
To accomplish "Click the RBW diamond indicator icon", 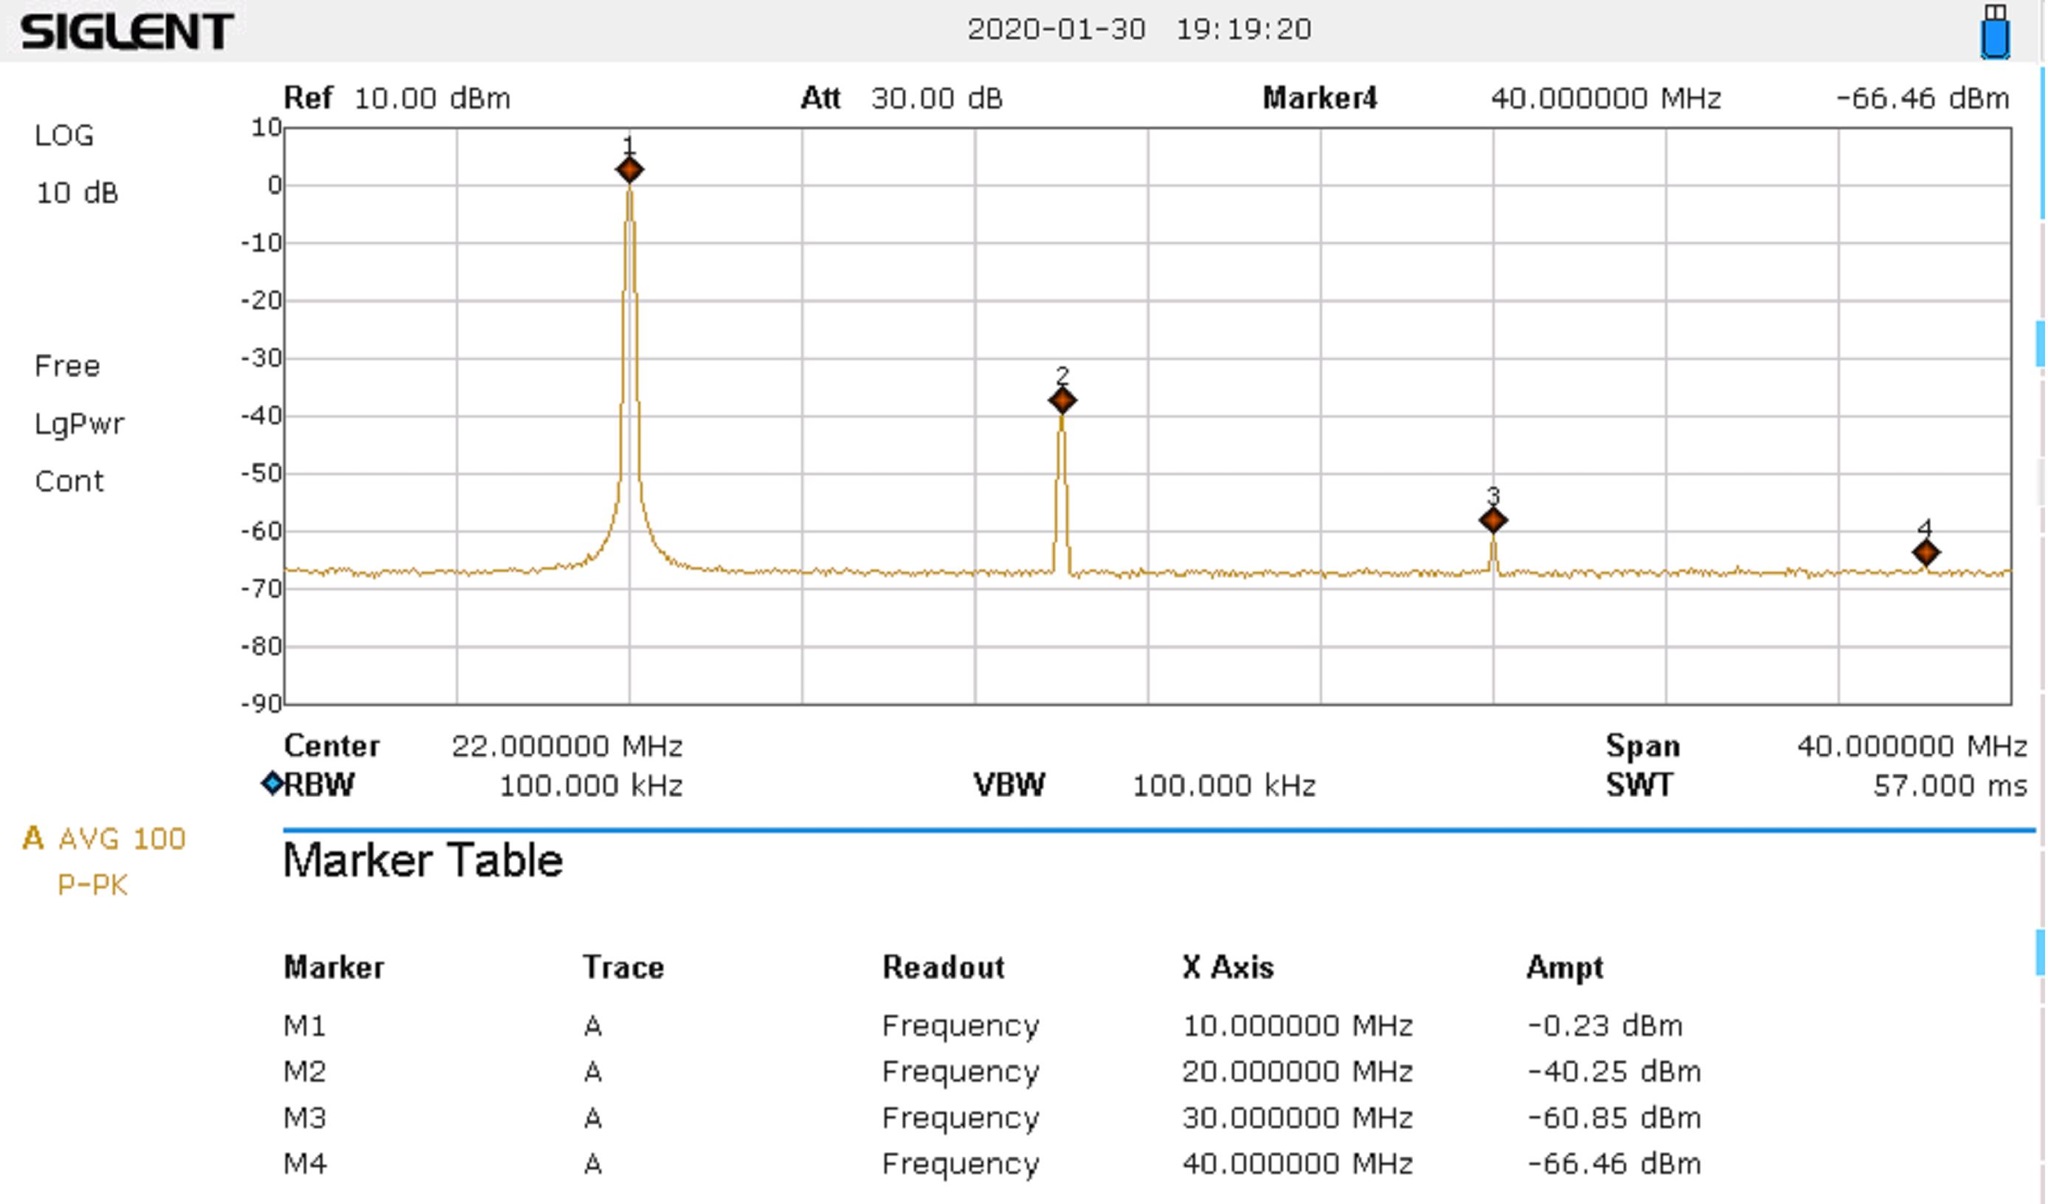I will click(x=272, y=784).
